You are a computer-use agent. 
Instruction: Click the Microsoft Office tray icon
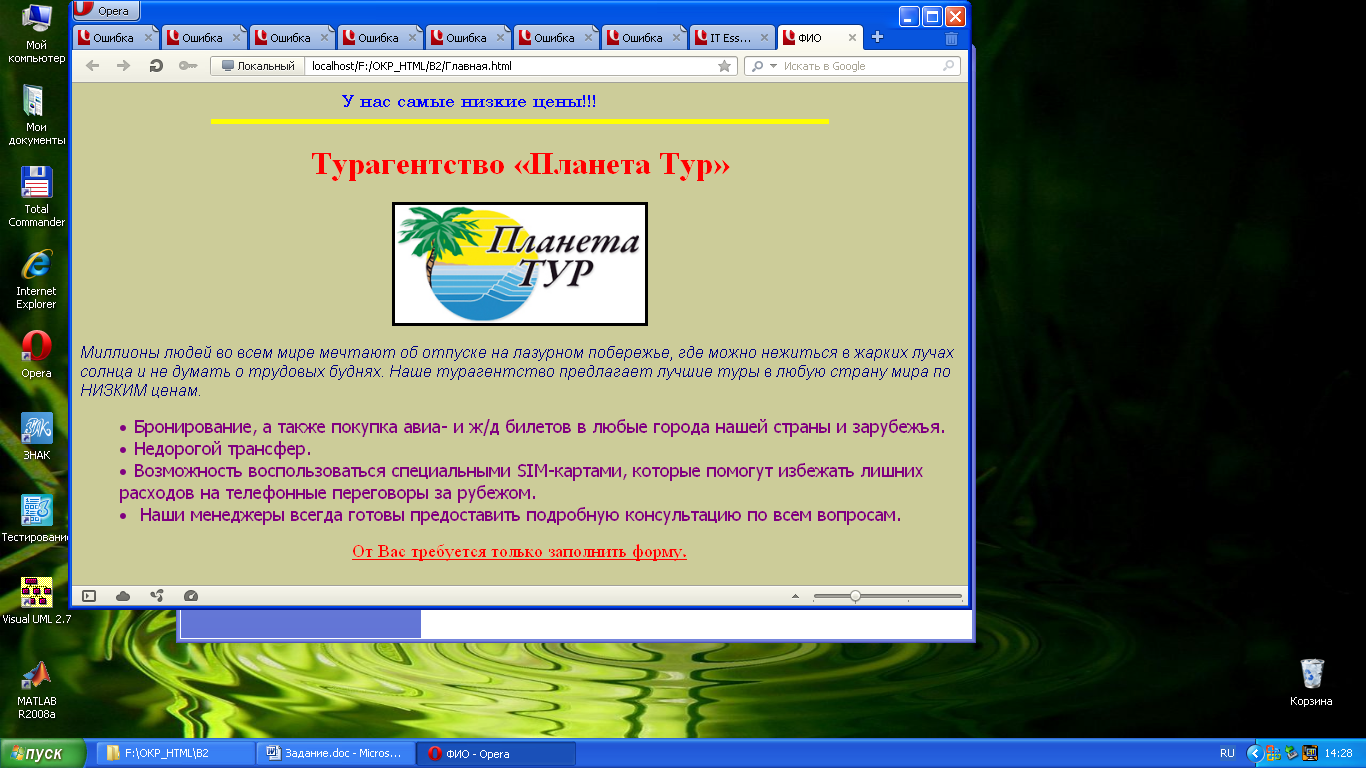pyautogui.click(x=1272, y=753)
